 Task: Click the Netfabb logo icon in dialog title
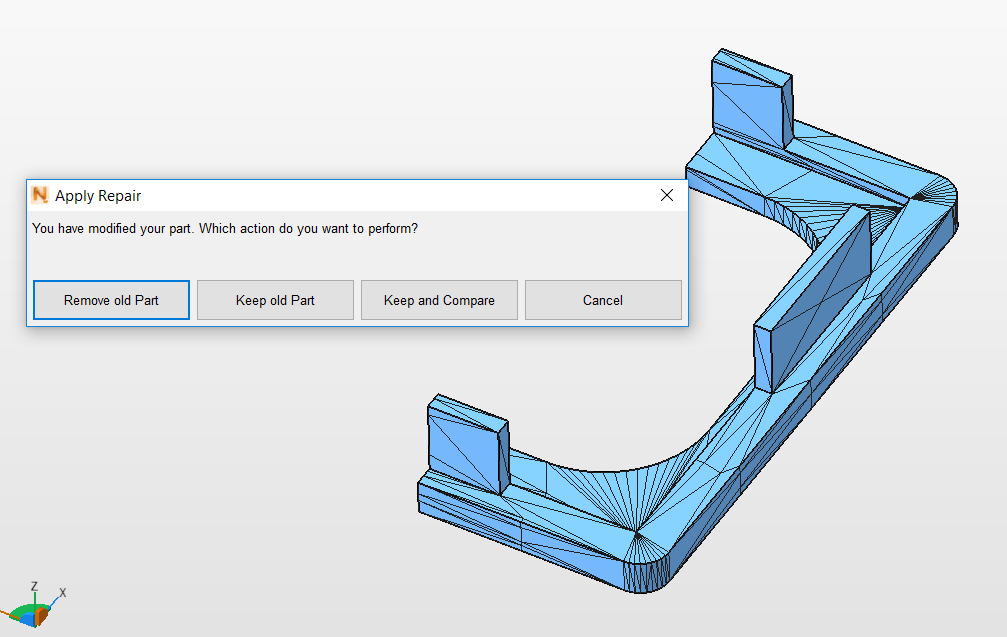(40, 196)
